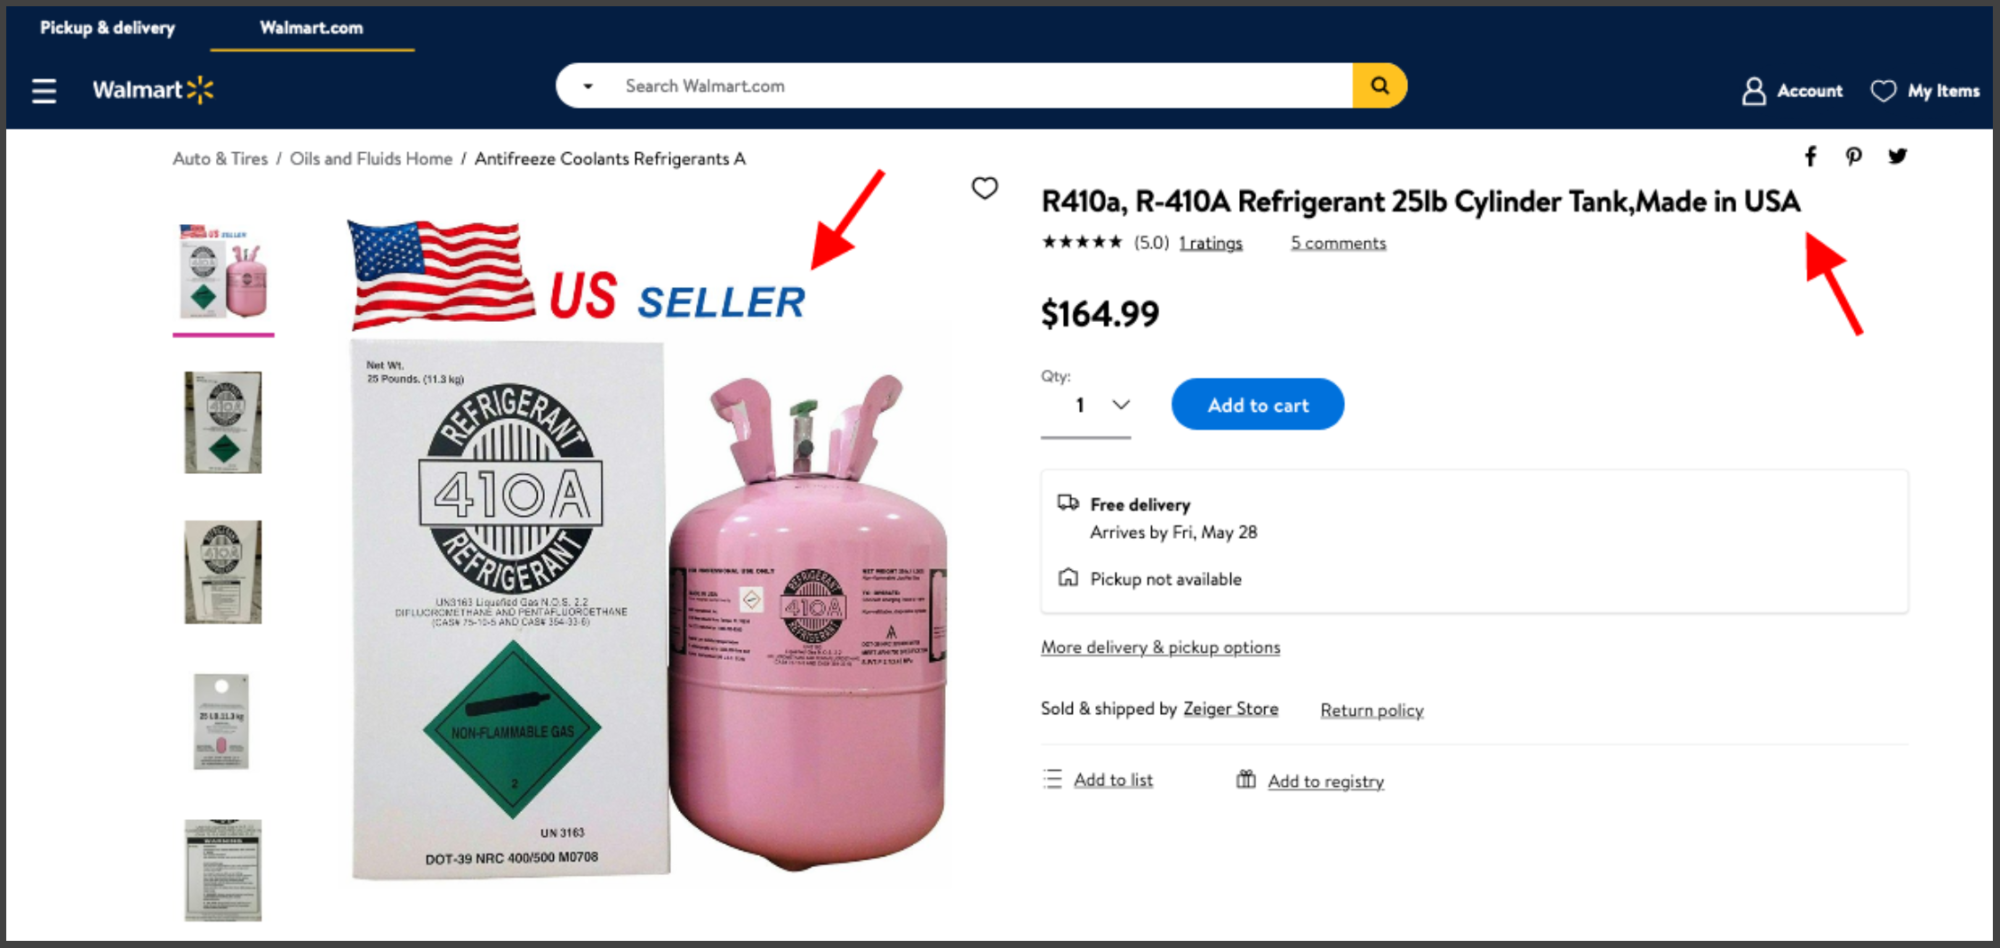Open More delivery & pickup options
Screen dimensions: 2000x948
tap(1160, 648)
